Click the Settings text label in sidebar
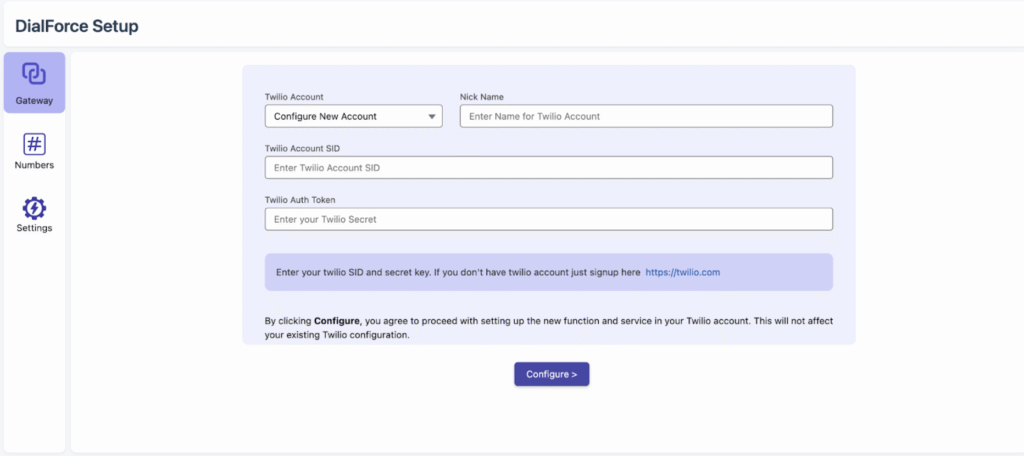 click(34, 228)
